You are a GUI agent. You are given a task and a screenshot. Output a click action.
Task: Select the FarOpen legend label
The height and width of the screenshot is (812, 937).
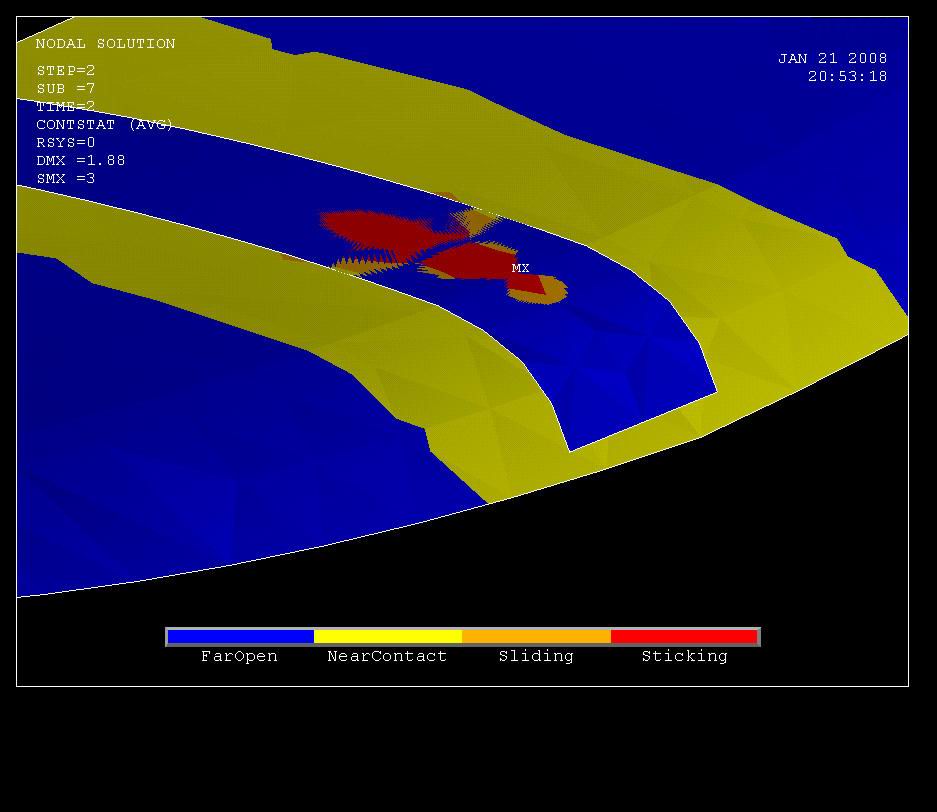[x=239, y=656]
